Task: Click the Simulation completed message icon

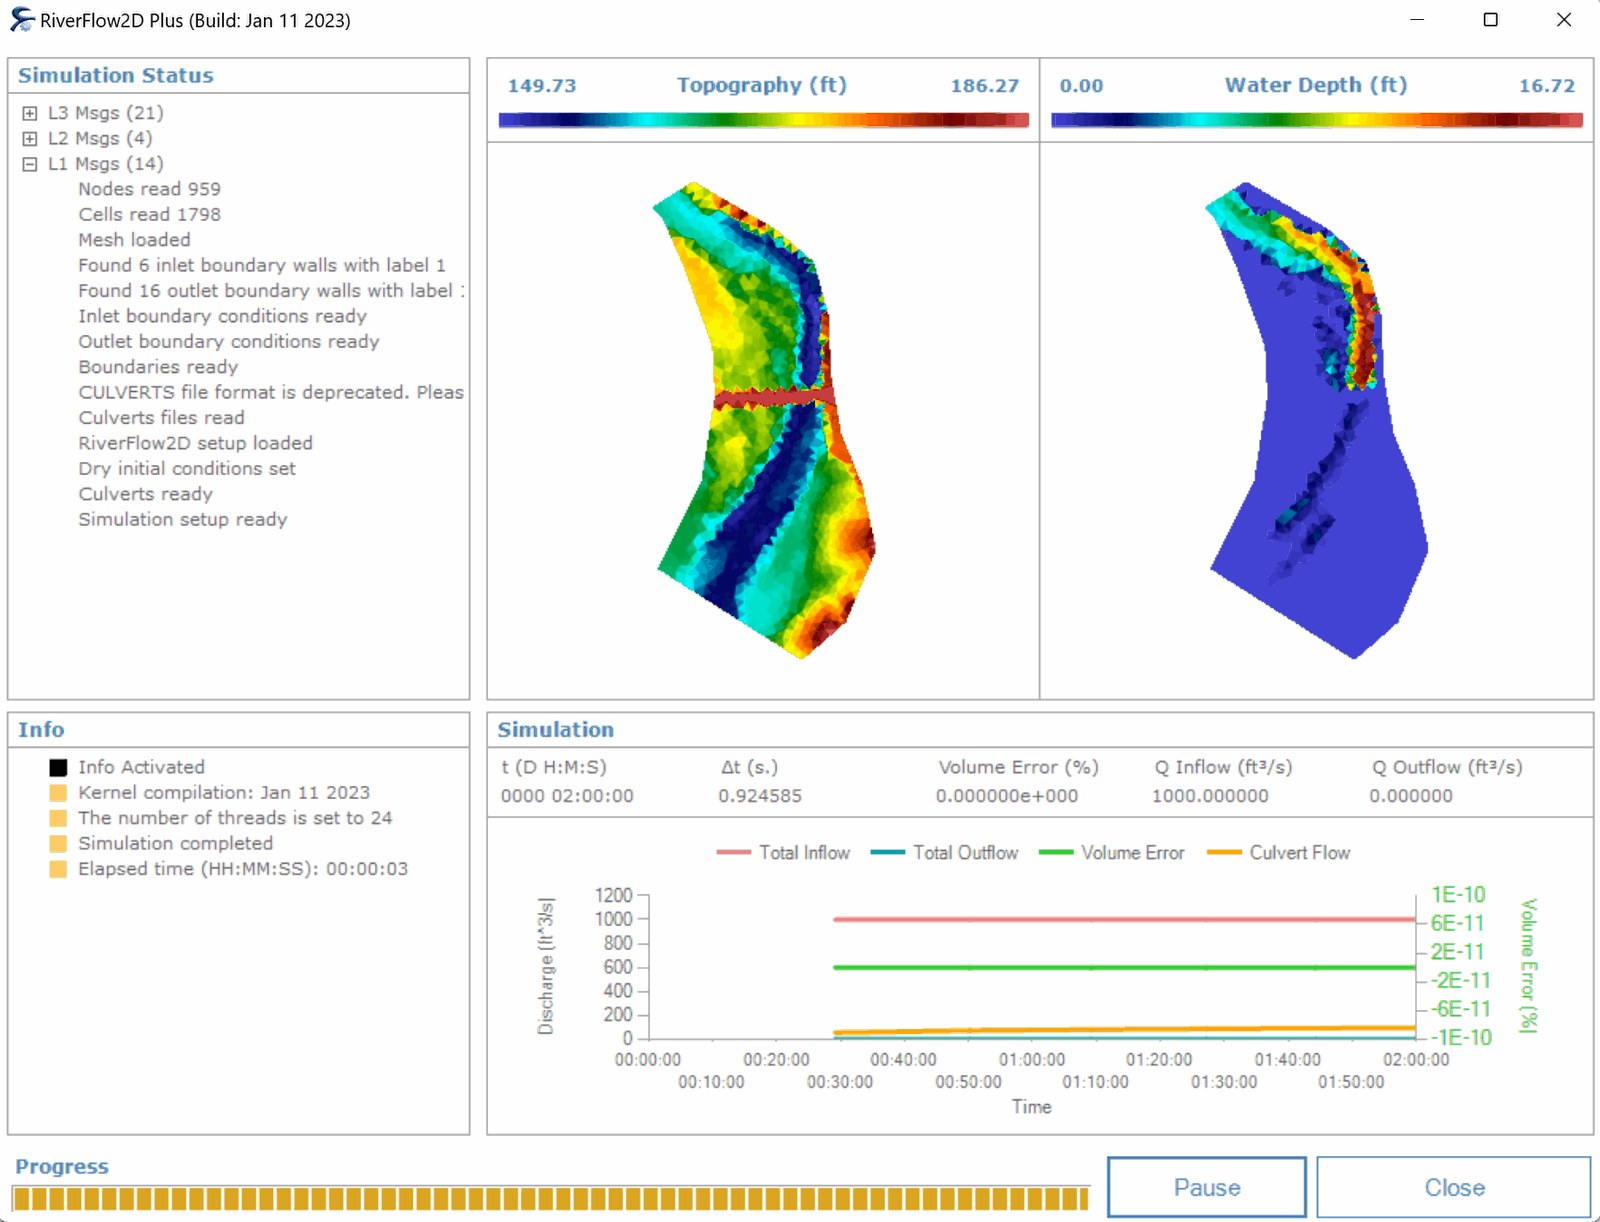Action: pyautogui.click(x=58, y=844)
